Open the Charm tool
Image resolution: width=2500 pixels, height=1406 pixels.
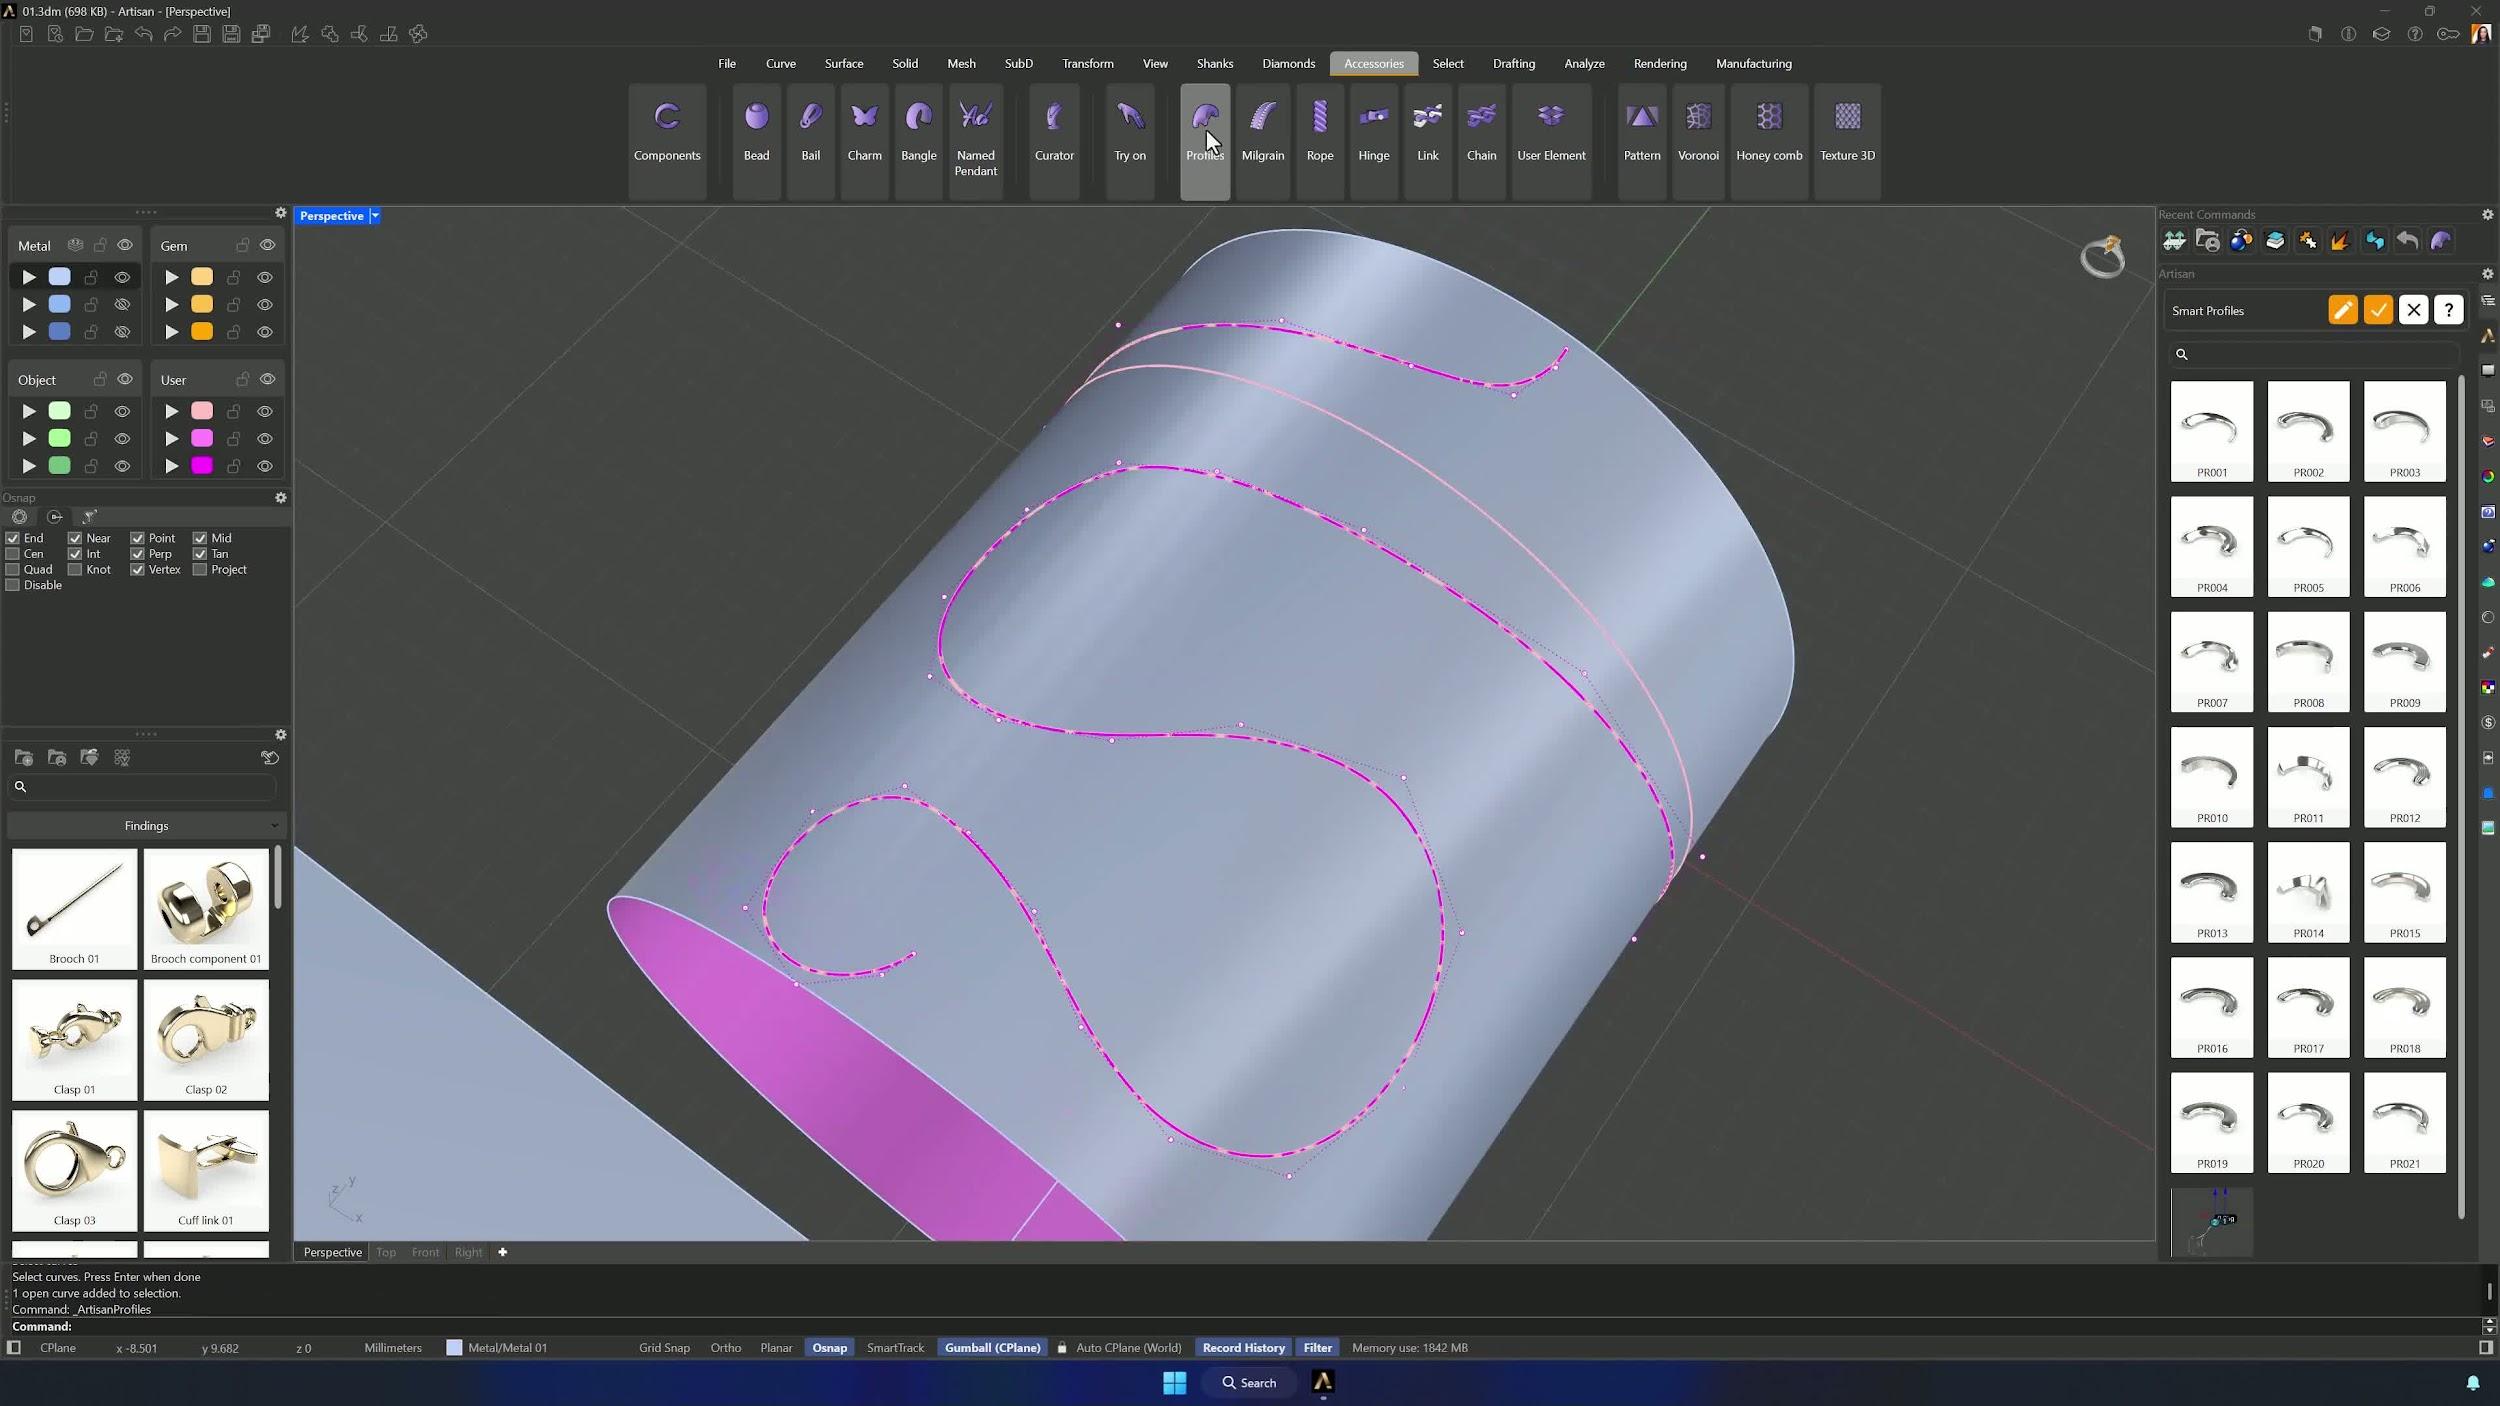tap(864, 141)
